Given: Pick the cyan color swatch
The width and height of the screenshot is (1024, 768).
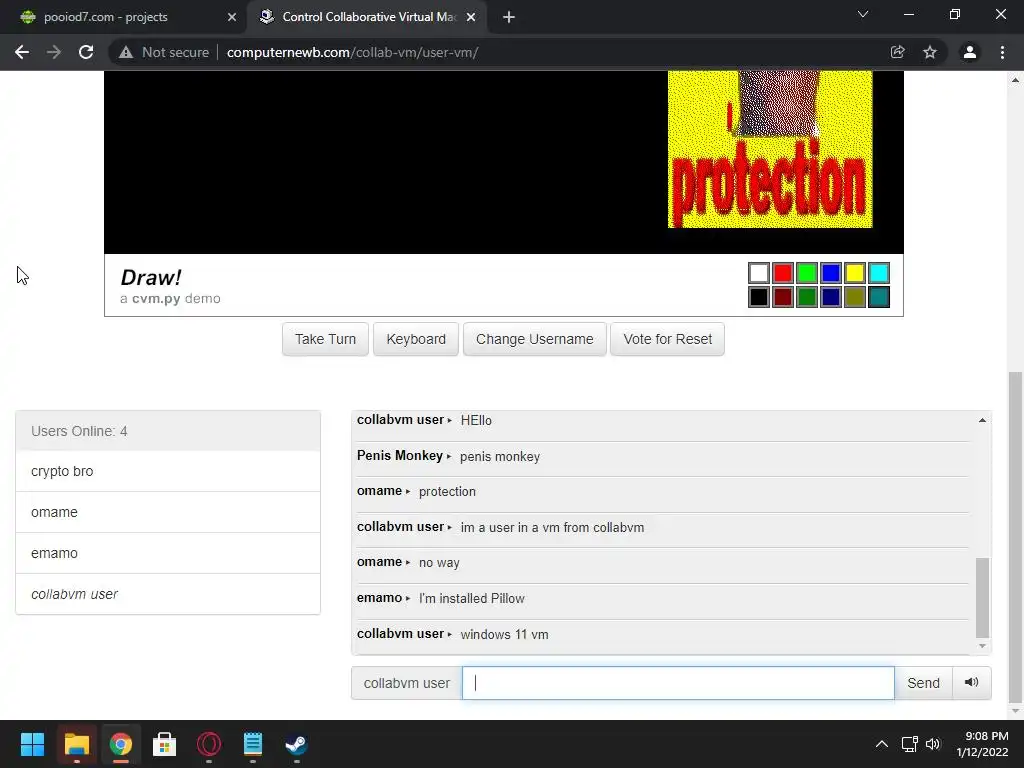Looking at the screenshot, I should [x=879, y=273].
